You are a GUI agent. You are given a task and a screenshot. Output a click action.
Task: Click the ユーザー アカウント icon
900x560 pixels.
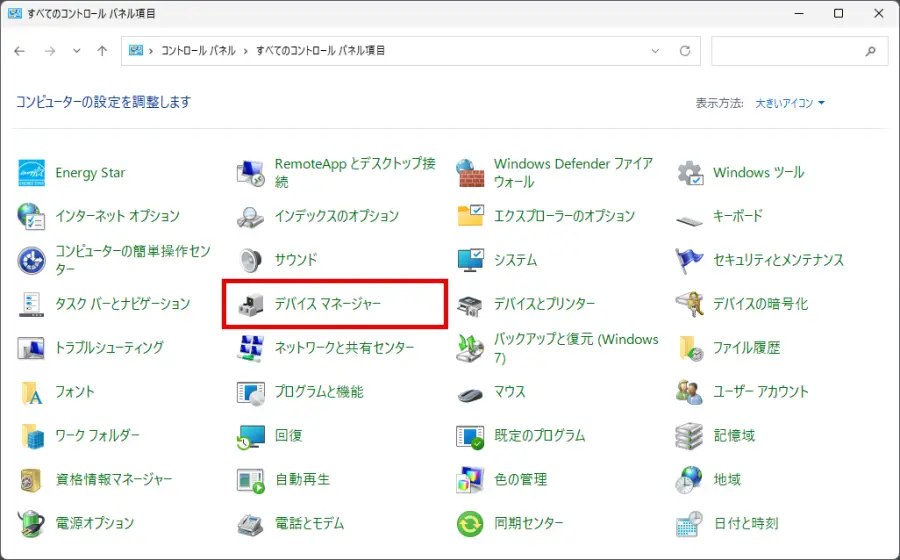689,392
